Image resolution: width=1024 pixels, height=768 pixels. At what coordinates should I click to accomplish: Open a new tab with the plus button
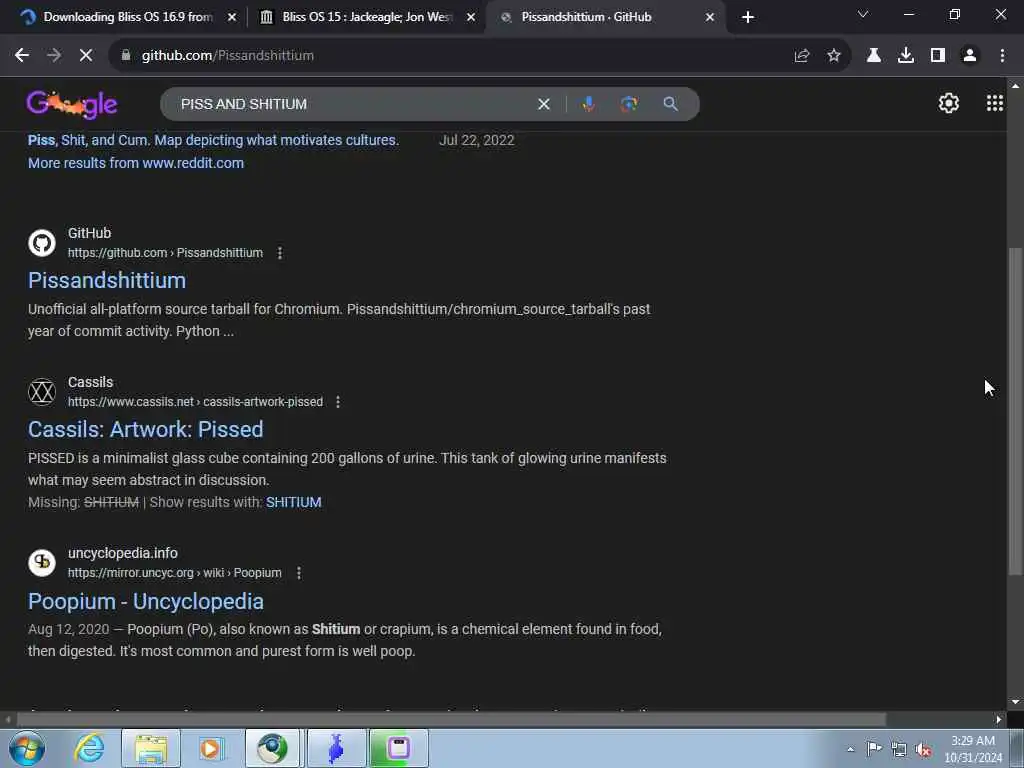click(748, 17)
